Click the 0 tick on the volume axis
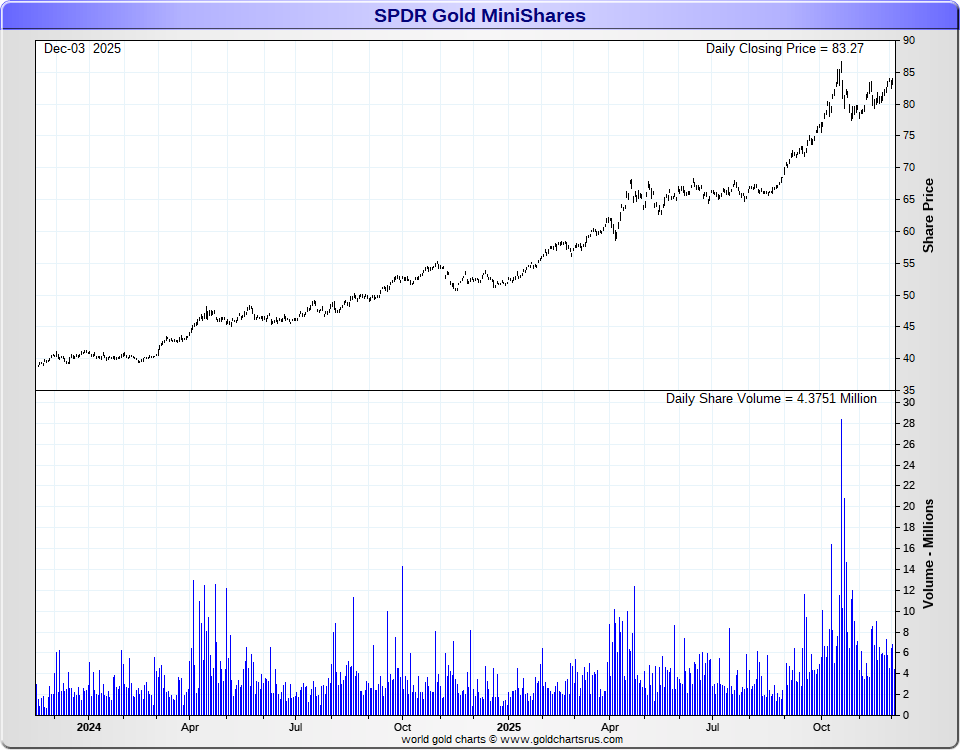The image size is (960, 750). (906, 715)
